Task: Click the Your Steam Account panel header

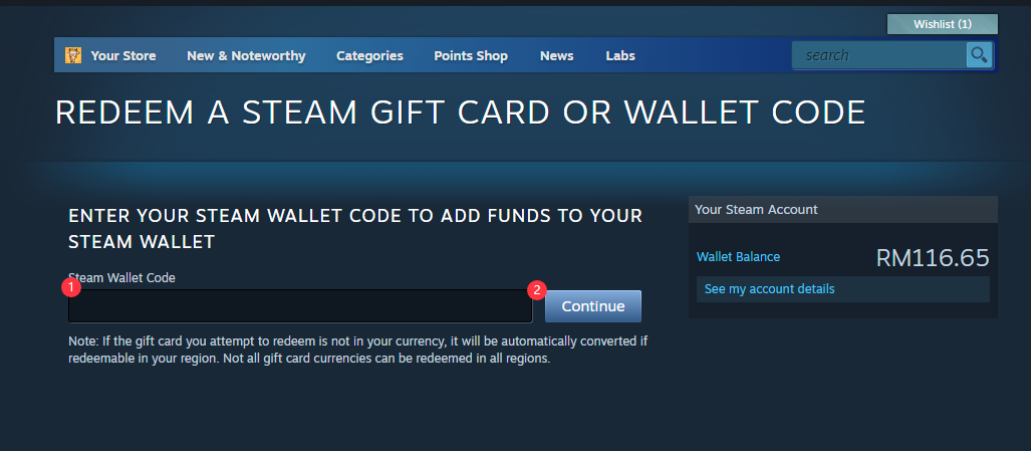Action: [x=843, y=210]
